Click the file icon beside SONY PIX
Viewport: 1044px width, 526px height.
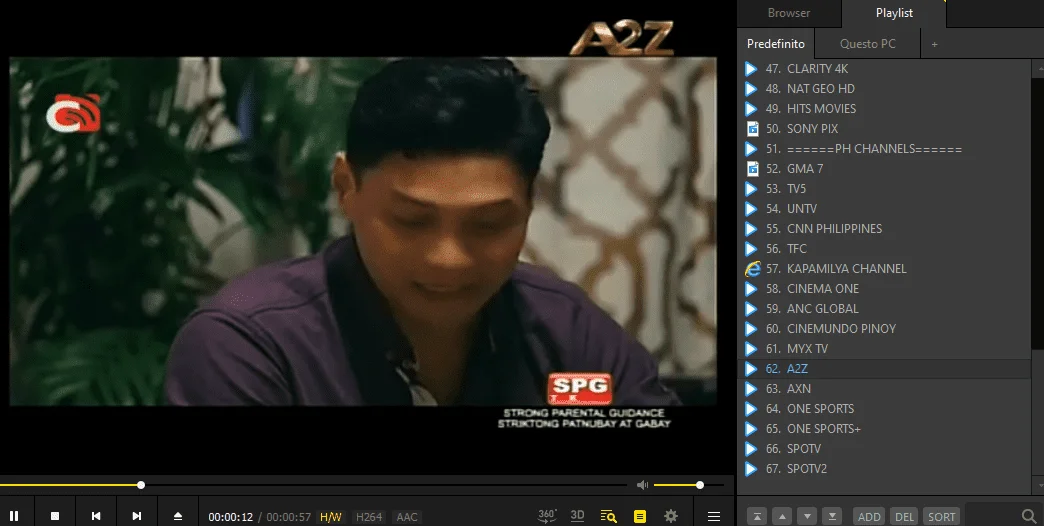752,129
